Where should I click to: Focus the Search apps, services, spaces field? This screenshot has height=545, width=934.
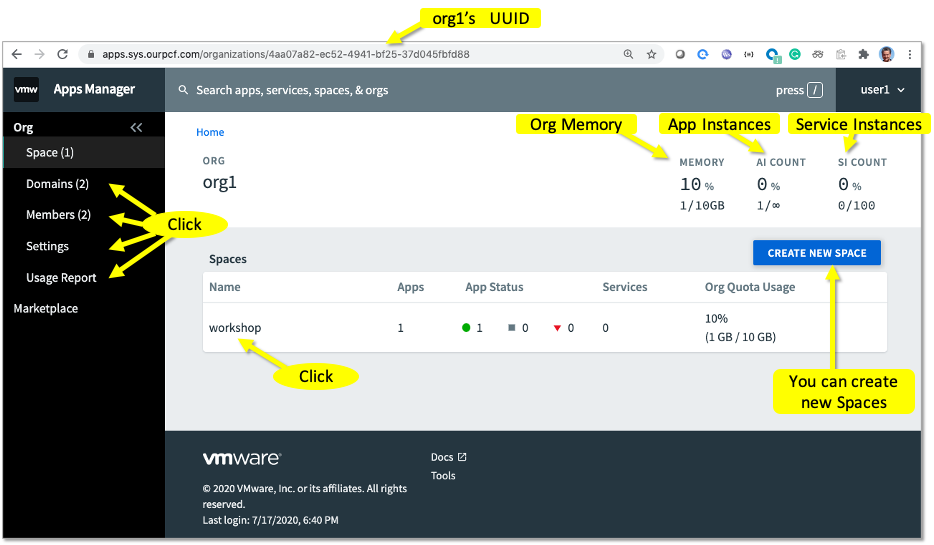[x=292, y=90]
